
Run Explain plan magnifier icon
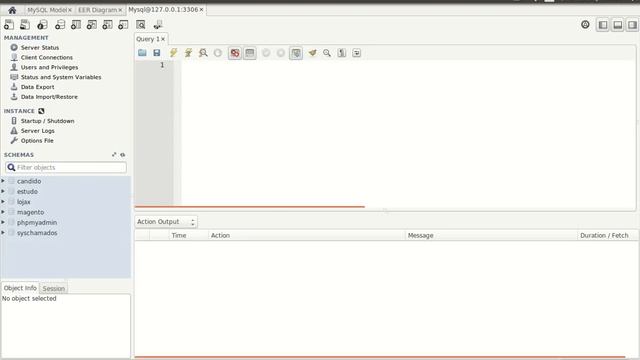pyautogui.click(x=203, y=53)
